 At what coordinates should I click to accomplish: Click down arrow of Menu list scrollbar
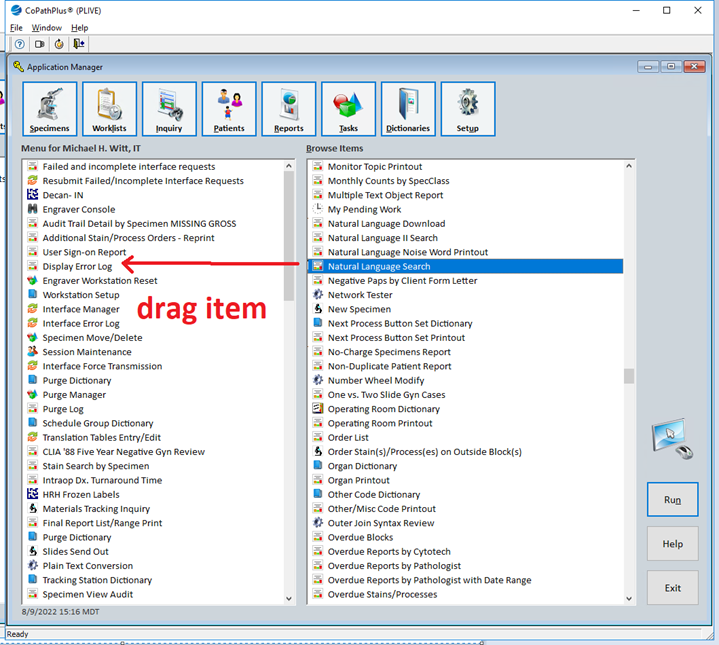[x=289, y=598]
